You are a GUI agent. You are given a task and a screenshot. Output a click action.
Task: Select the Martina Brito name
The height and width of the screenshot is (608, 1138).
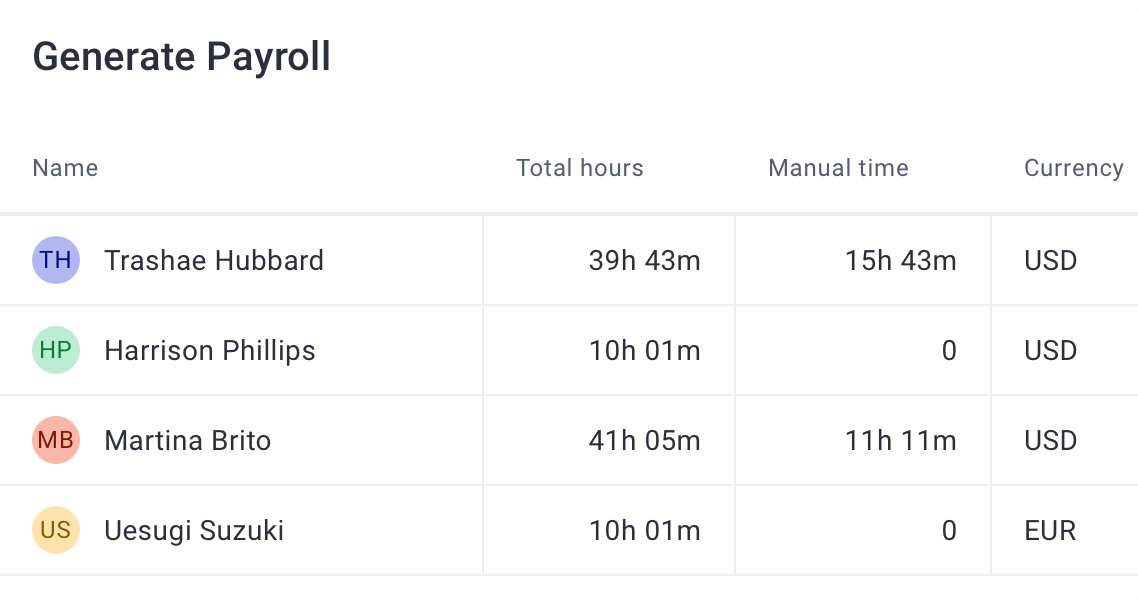pos(188,441)
